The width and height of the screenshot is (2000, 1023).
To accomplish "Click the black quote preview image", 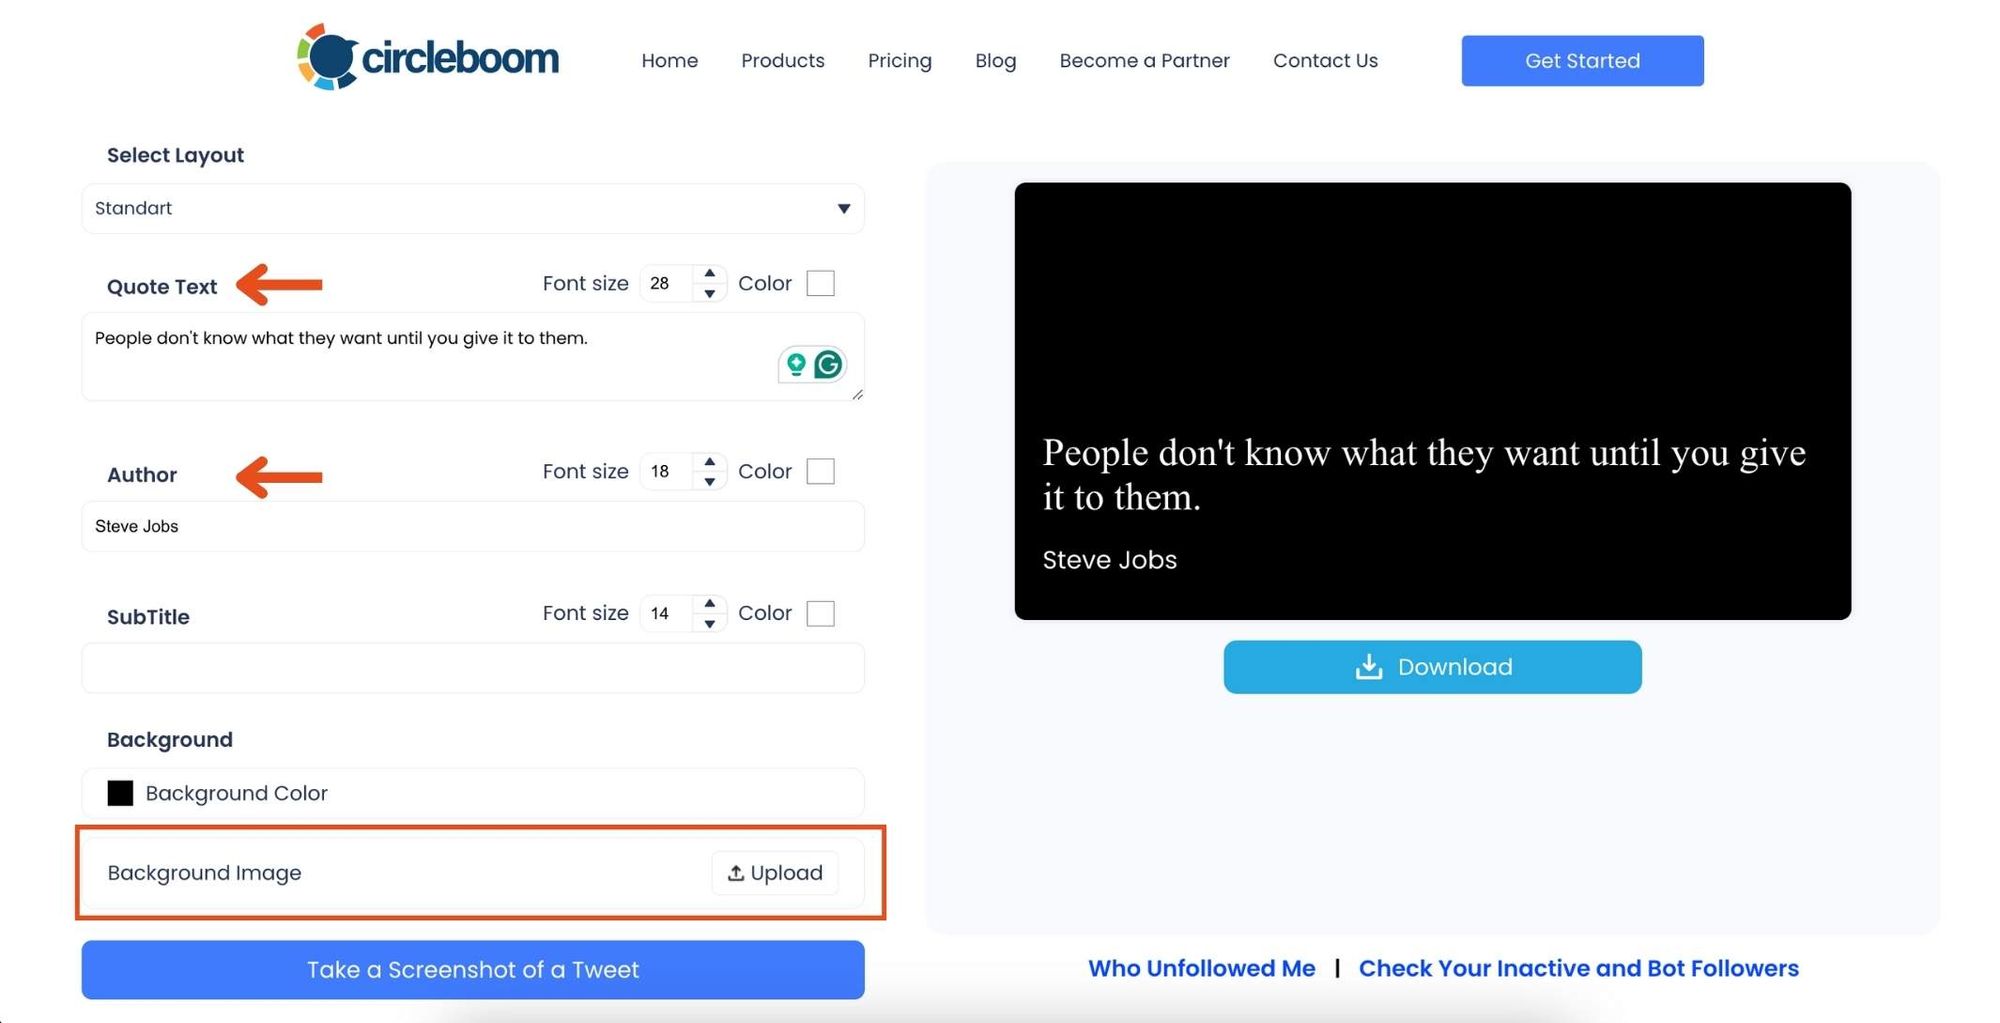I will [x=1432, y=401].
